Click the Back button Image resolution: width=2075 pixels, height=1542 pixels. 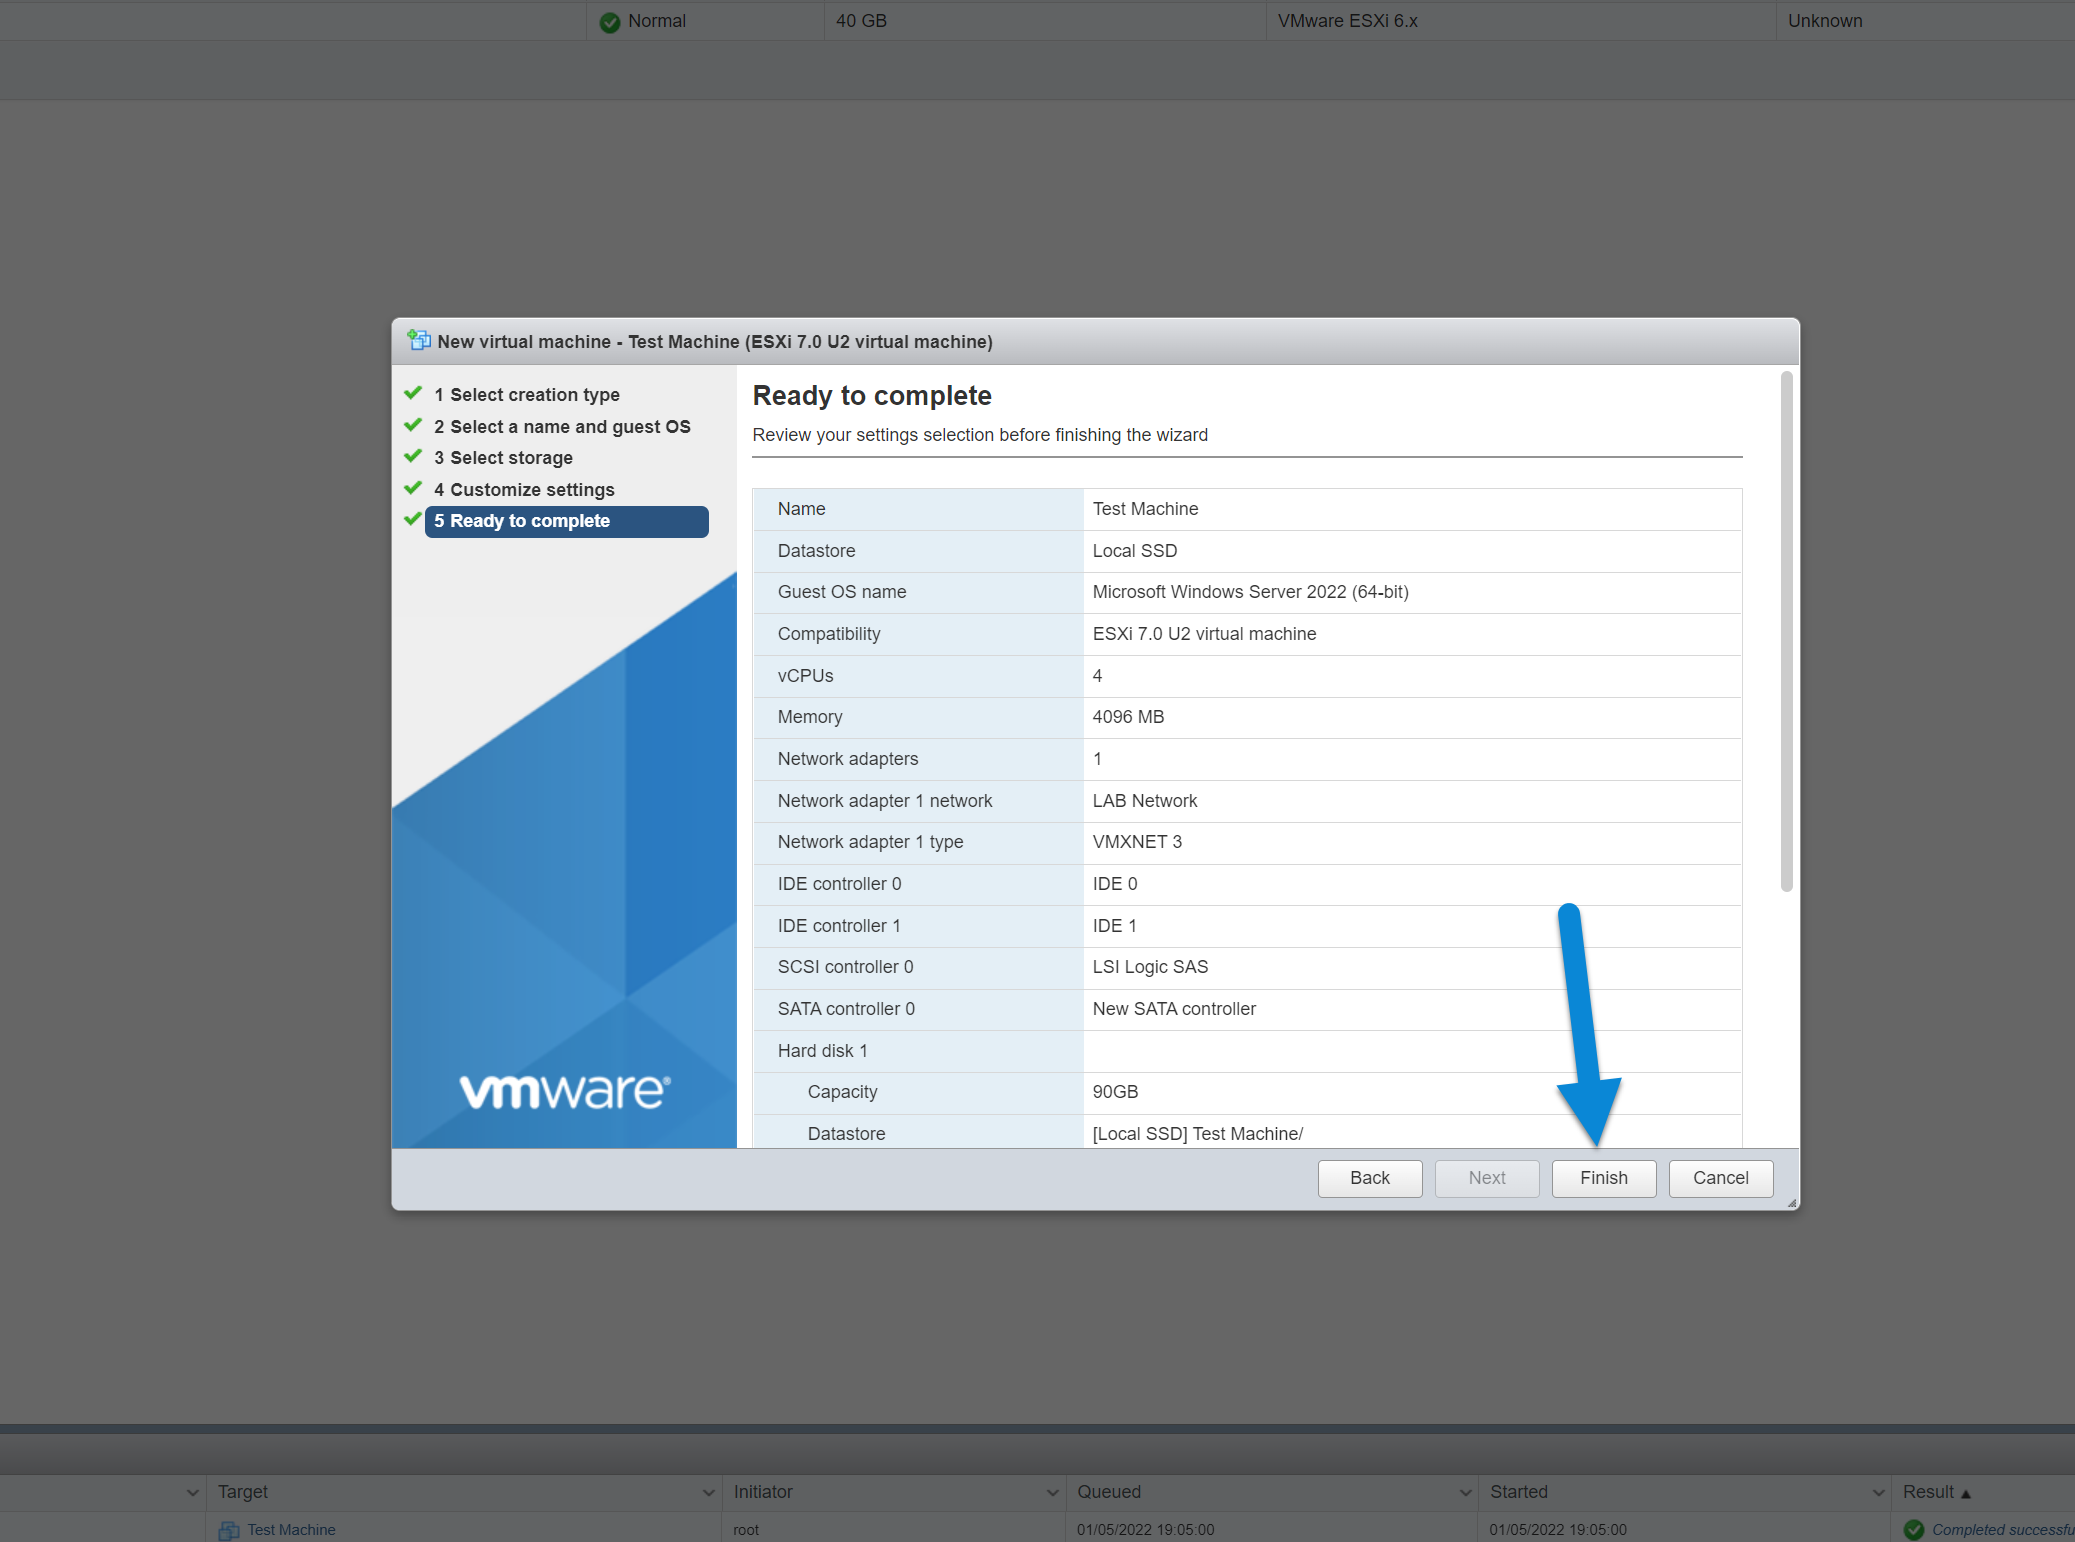click(x=1369, y=1178)
